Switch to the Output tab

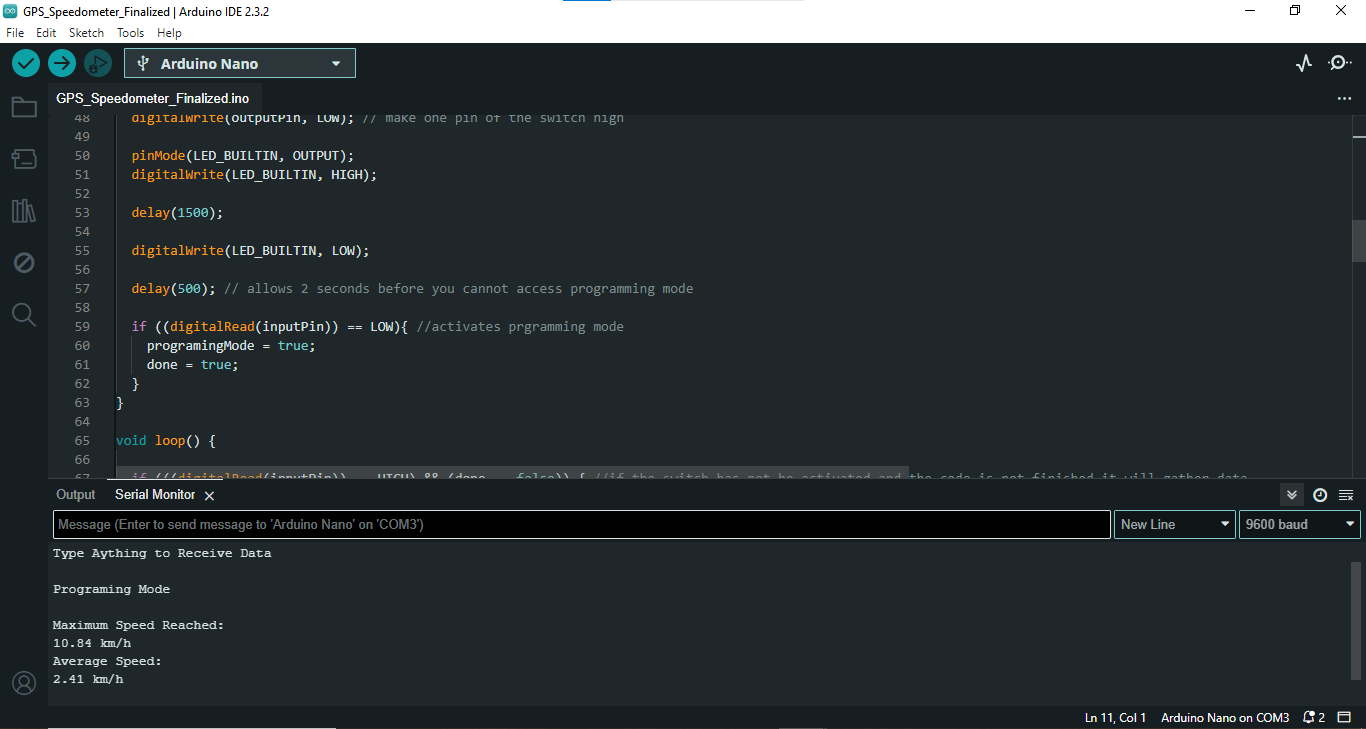[x=76, y=495]
